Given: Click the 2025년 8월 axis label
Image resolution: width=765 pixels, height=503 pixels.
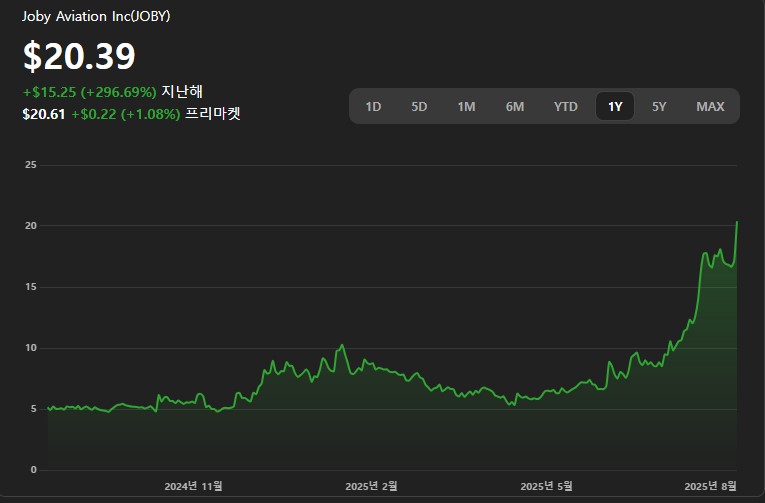Looking at the screenshot, I should 710,486.
